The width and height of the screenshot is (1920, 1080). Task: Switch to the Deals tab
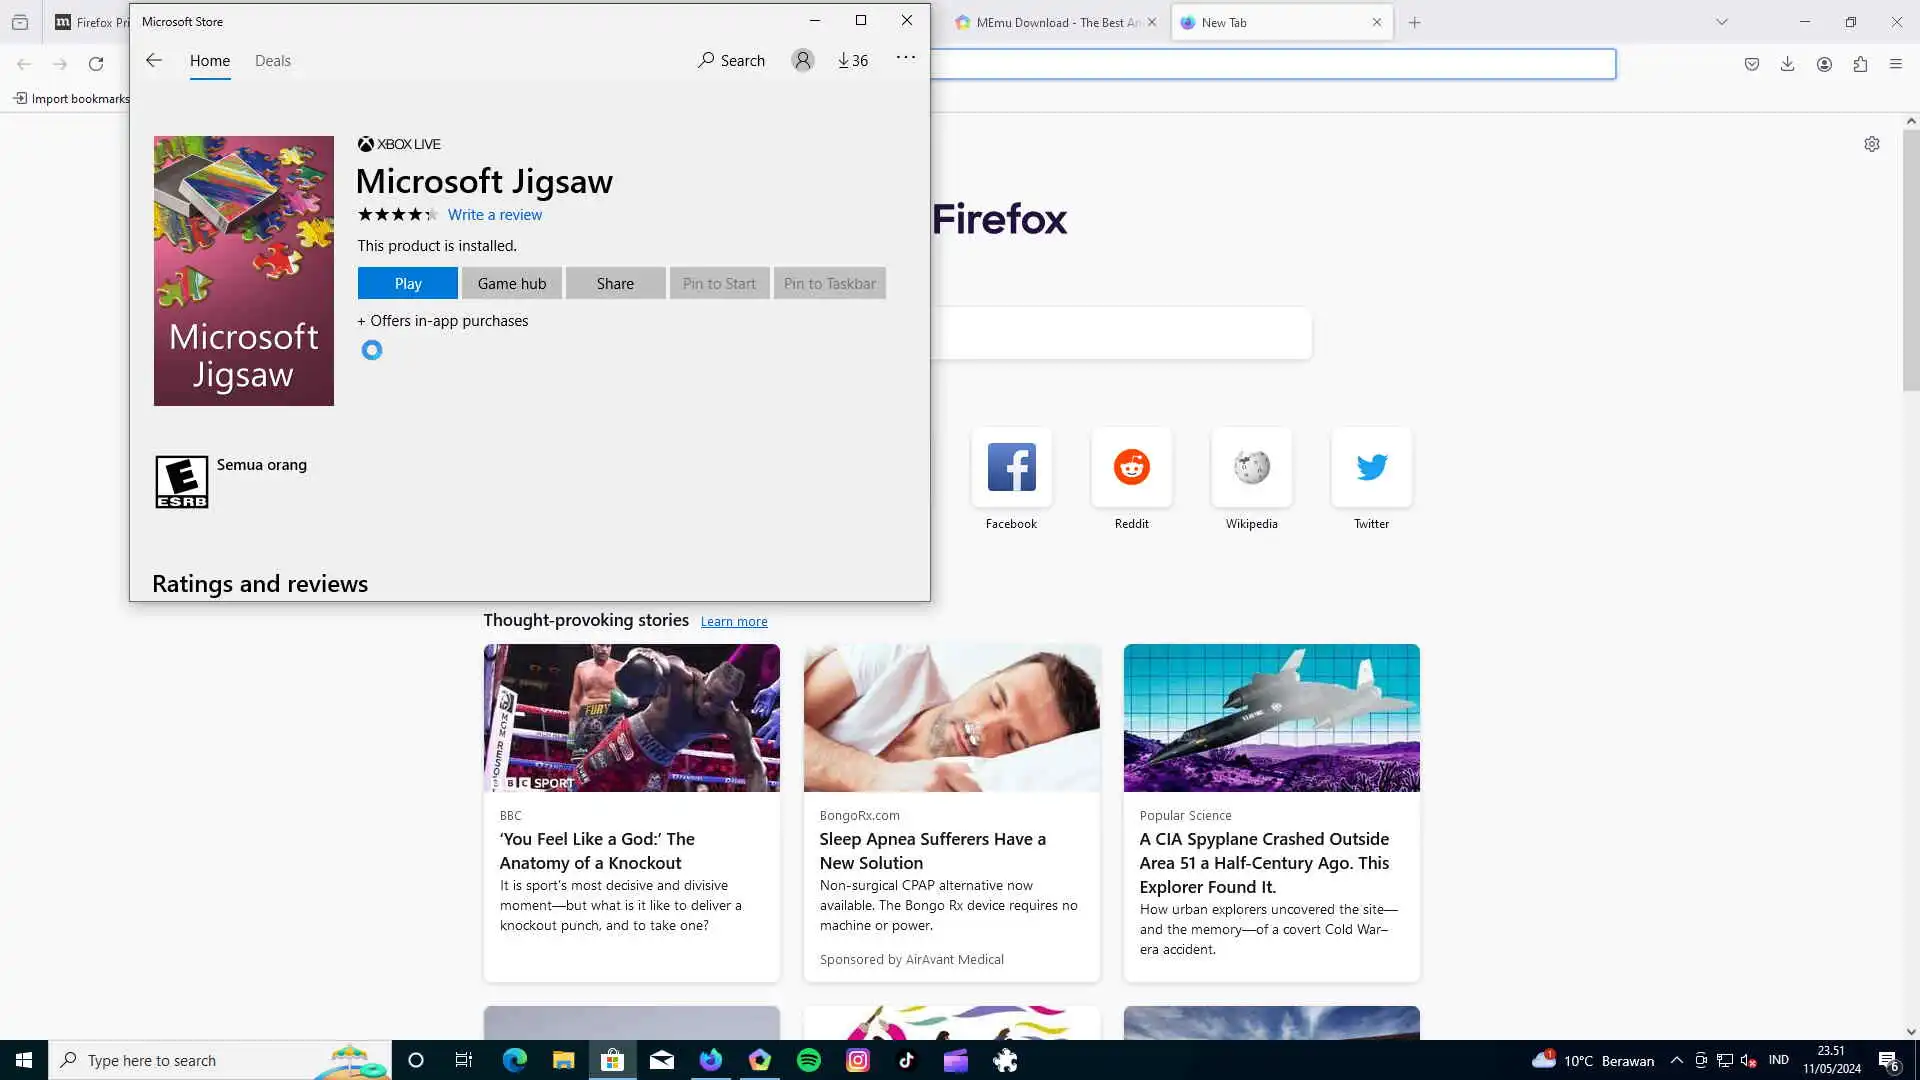[272, 60]
